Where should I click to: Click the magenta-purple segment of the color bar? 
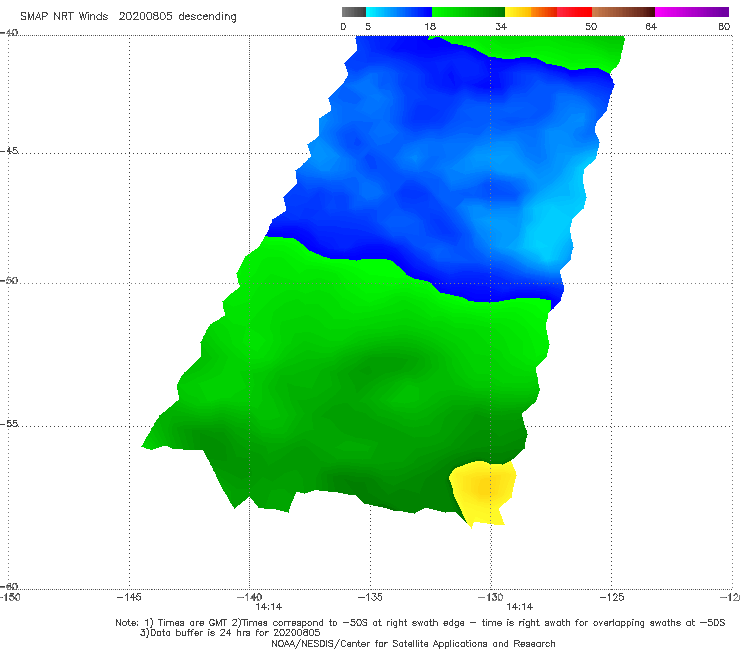pos(692,12)
